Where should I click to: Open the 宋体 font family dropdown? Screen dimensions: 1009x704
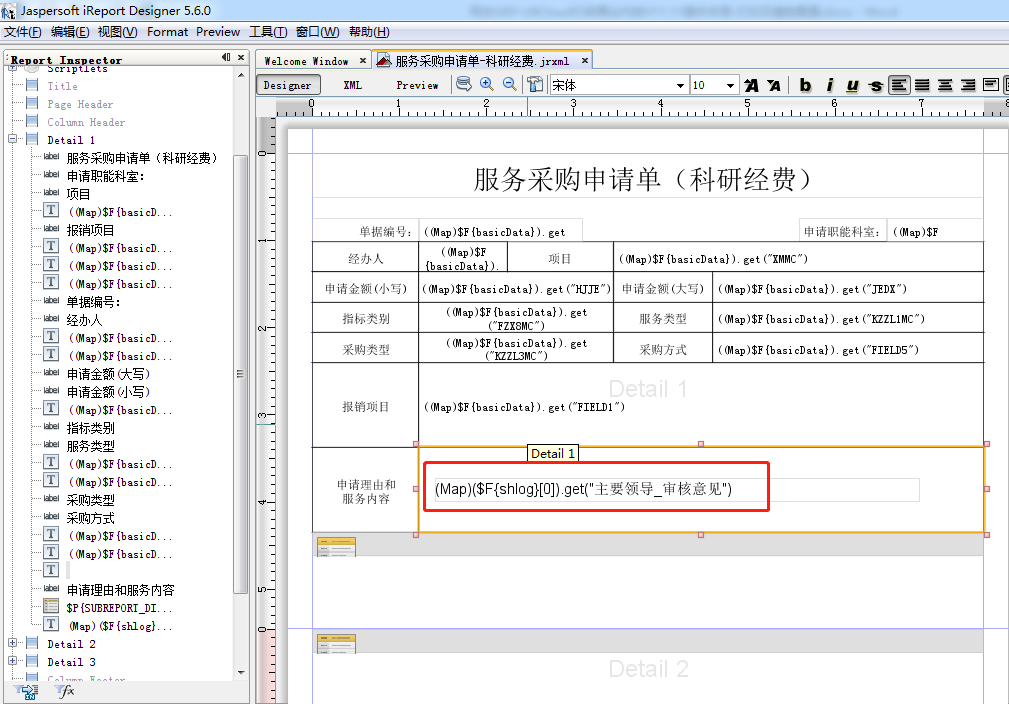point(618,85)
